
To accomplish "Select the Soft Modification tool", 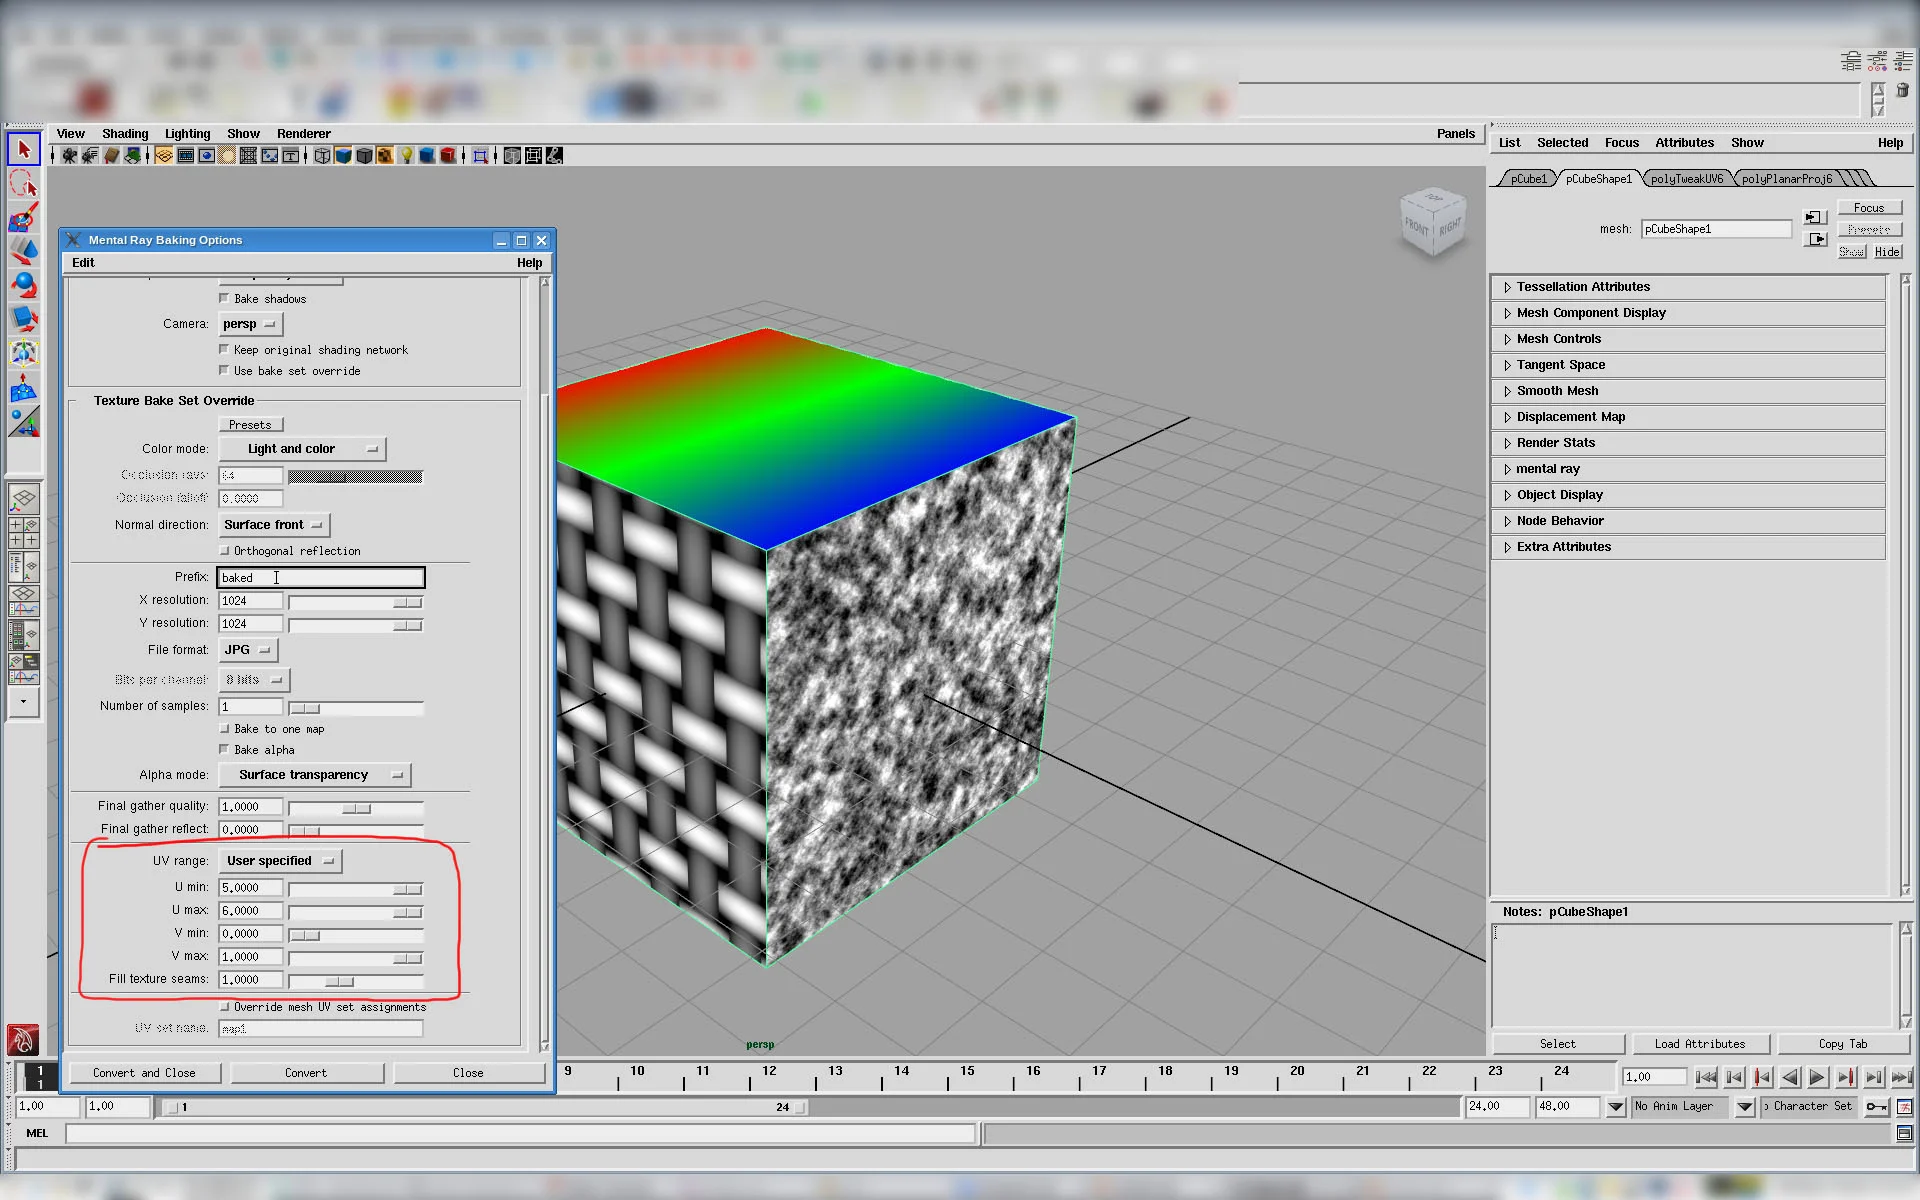I will [x=24, y=388].
